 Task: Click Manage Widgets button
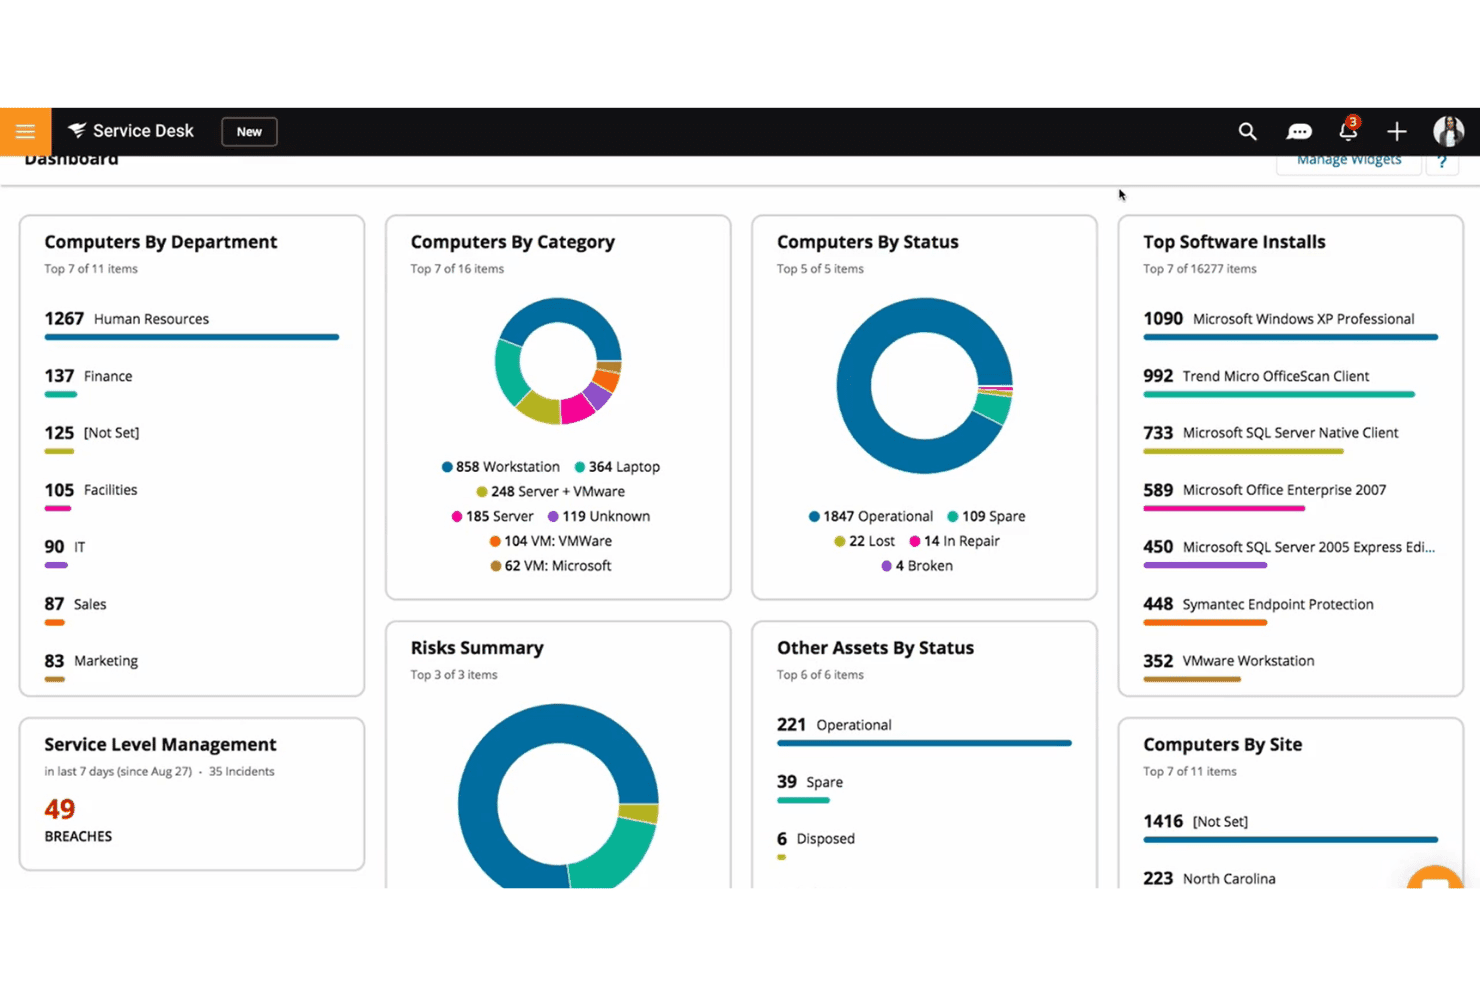click(x=1349, y=162)
